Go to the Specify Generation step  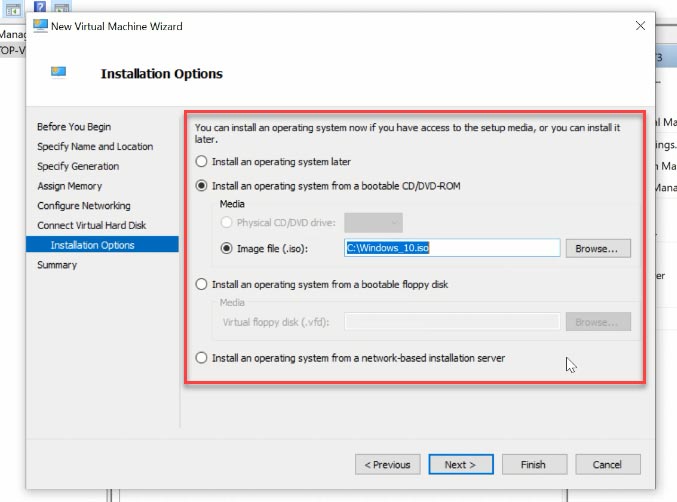point(78,166)
